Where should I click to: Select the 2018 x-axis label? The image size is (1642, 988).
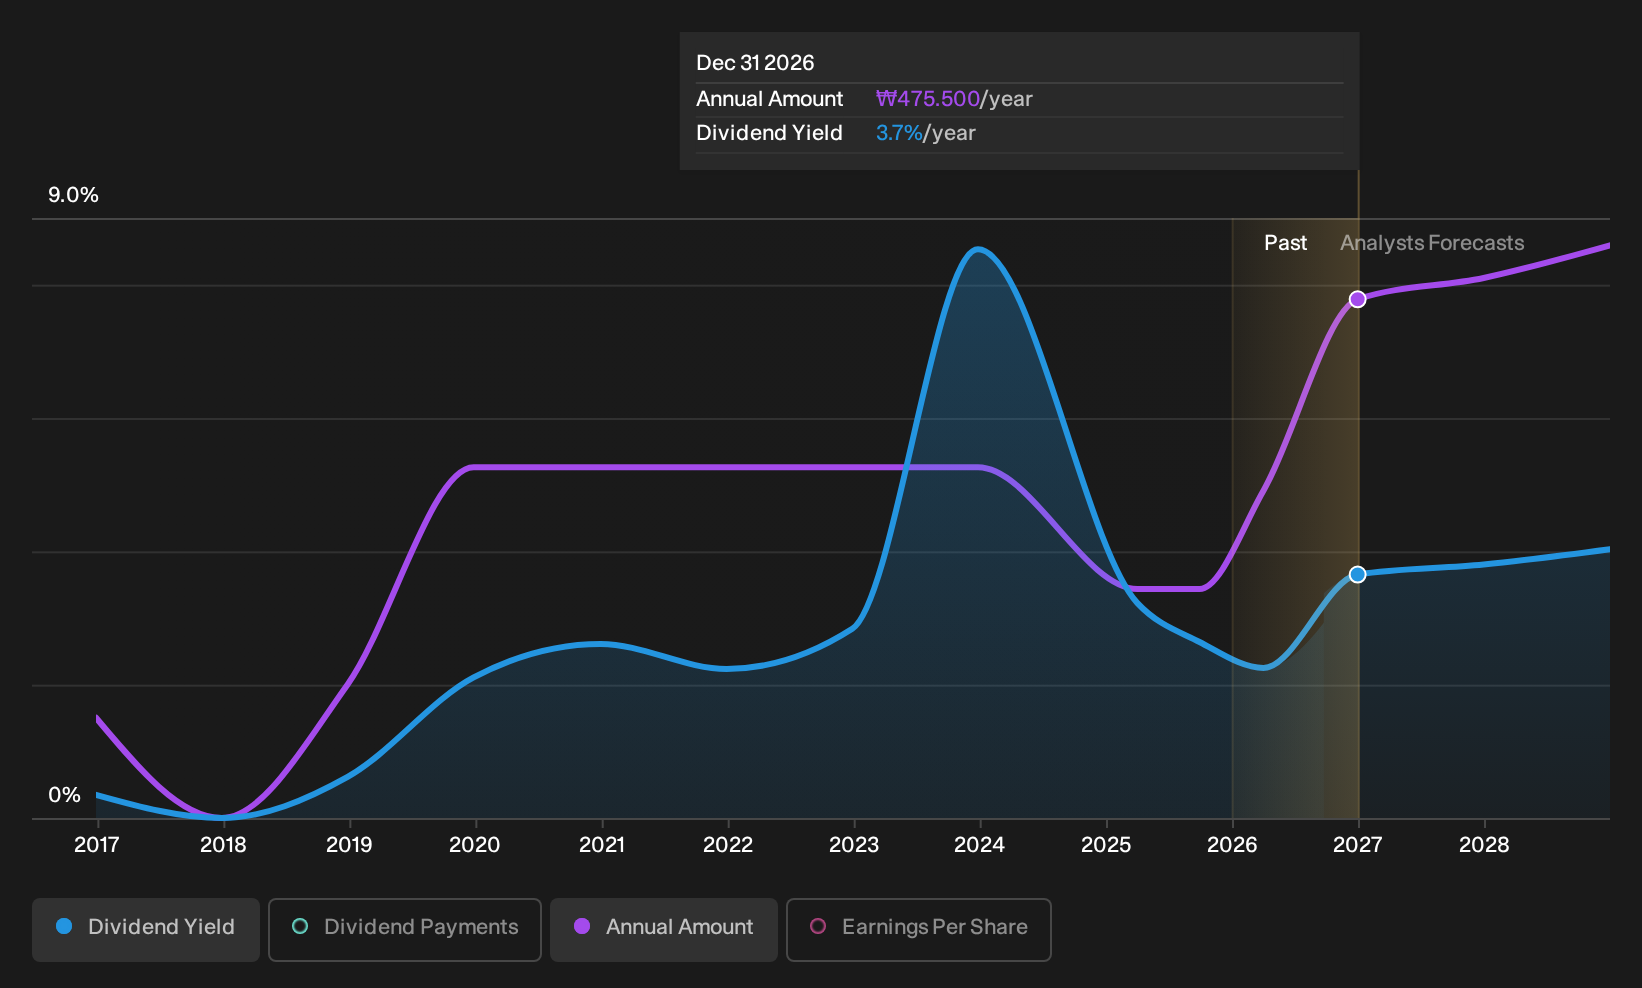pos(223,845)
